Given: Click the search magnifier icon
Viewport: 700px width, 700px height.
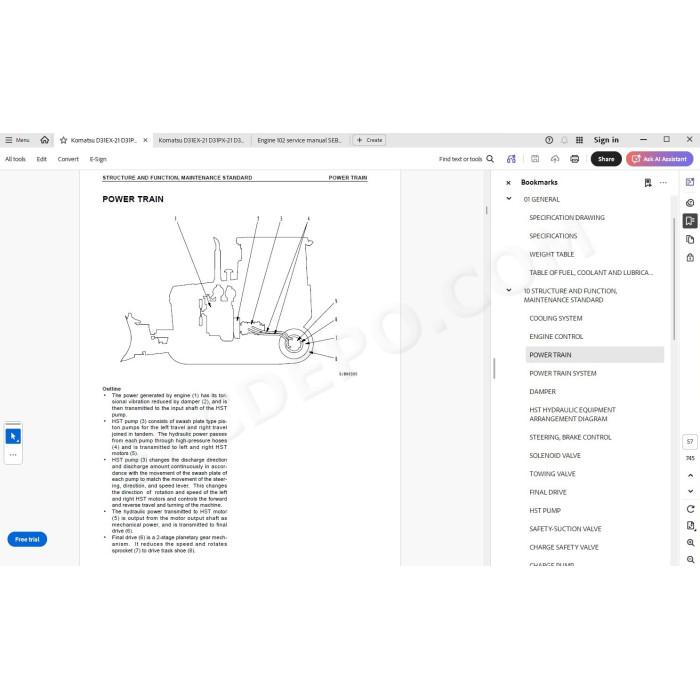Looking at the screenshot, I should 490,159.
